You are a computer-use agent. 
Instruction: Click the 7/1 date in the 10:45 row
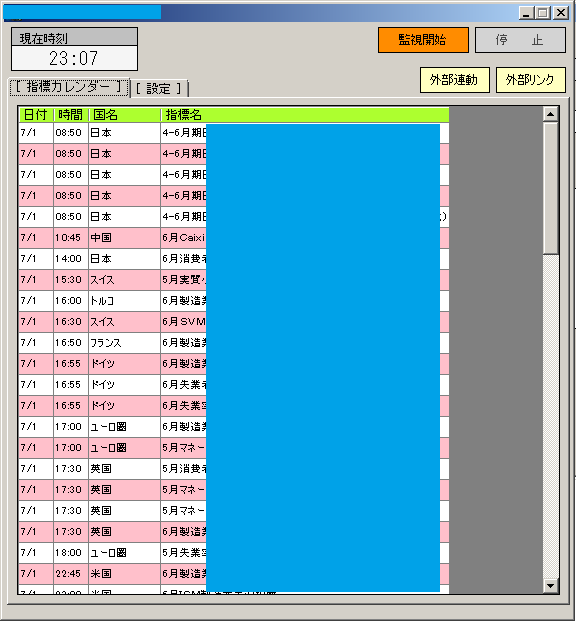36,238
